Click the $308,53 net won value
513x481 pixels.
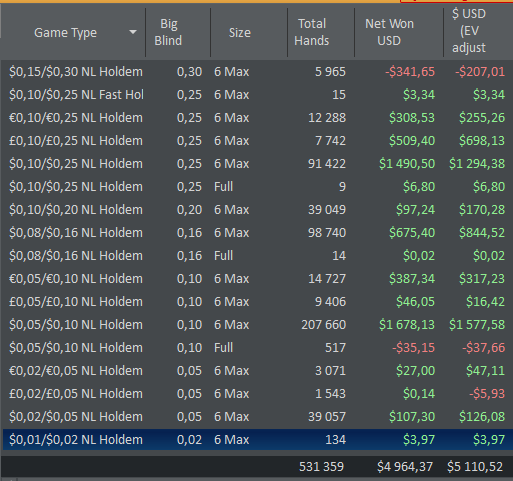click(412, 118)
